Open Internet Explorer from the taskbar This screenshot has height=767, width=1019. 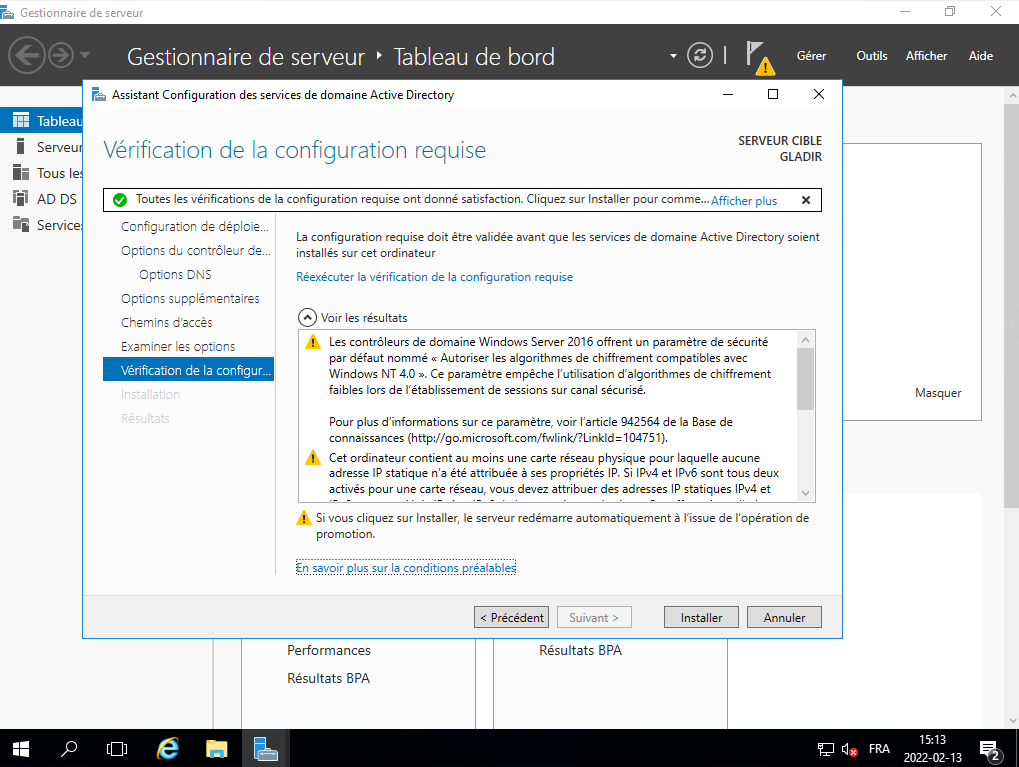[169, 748]
